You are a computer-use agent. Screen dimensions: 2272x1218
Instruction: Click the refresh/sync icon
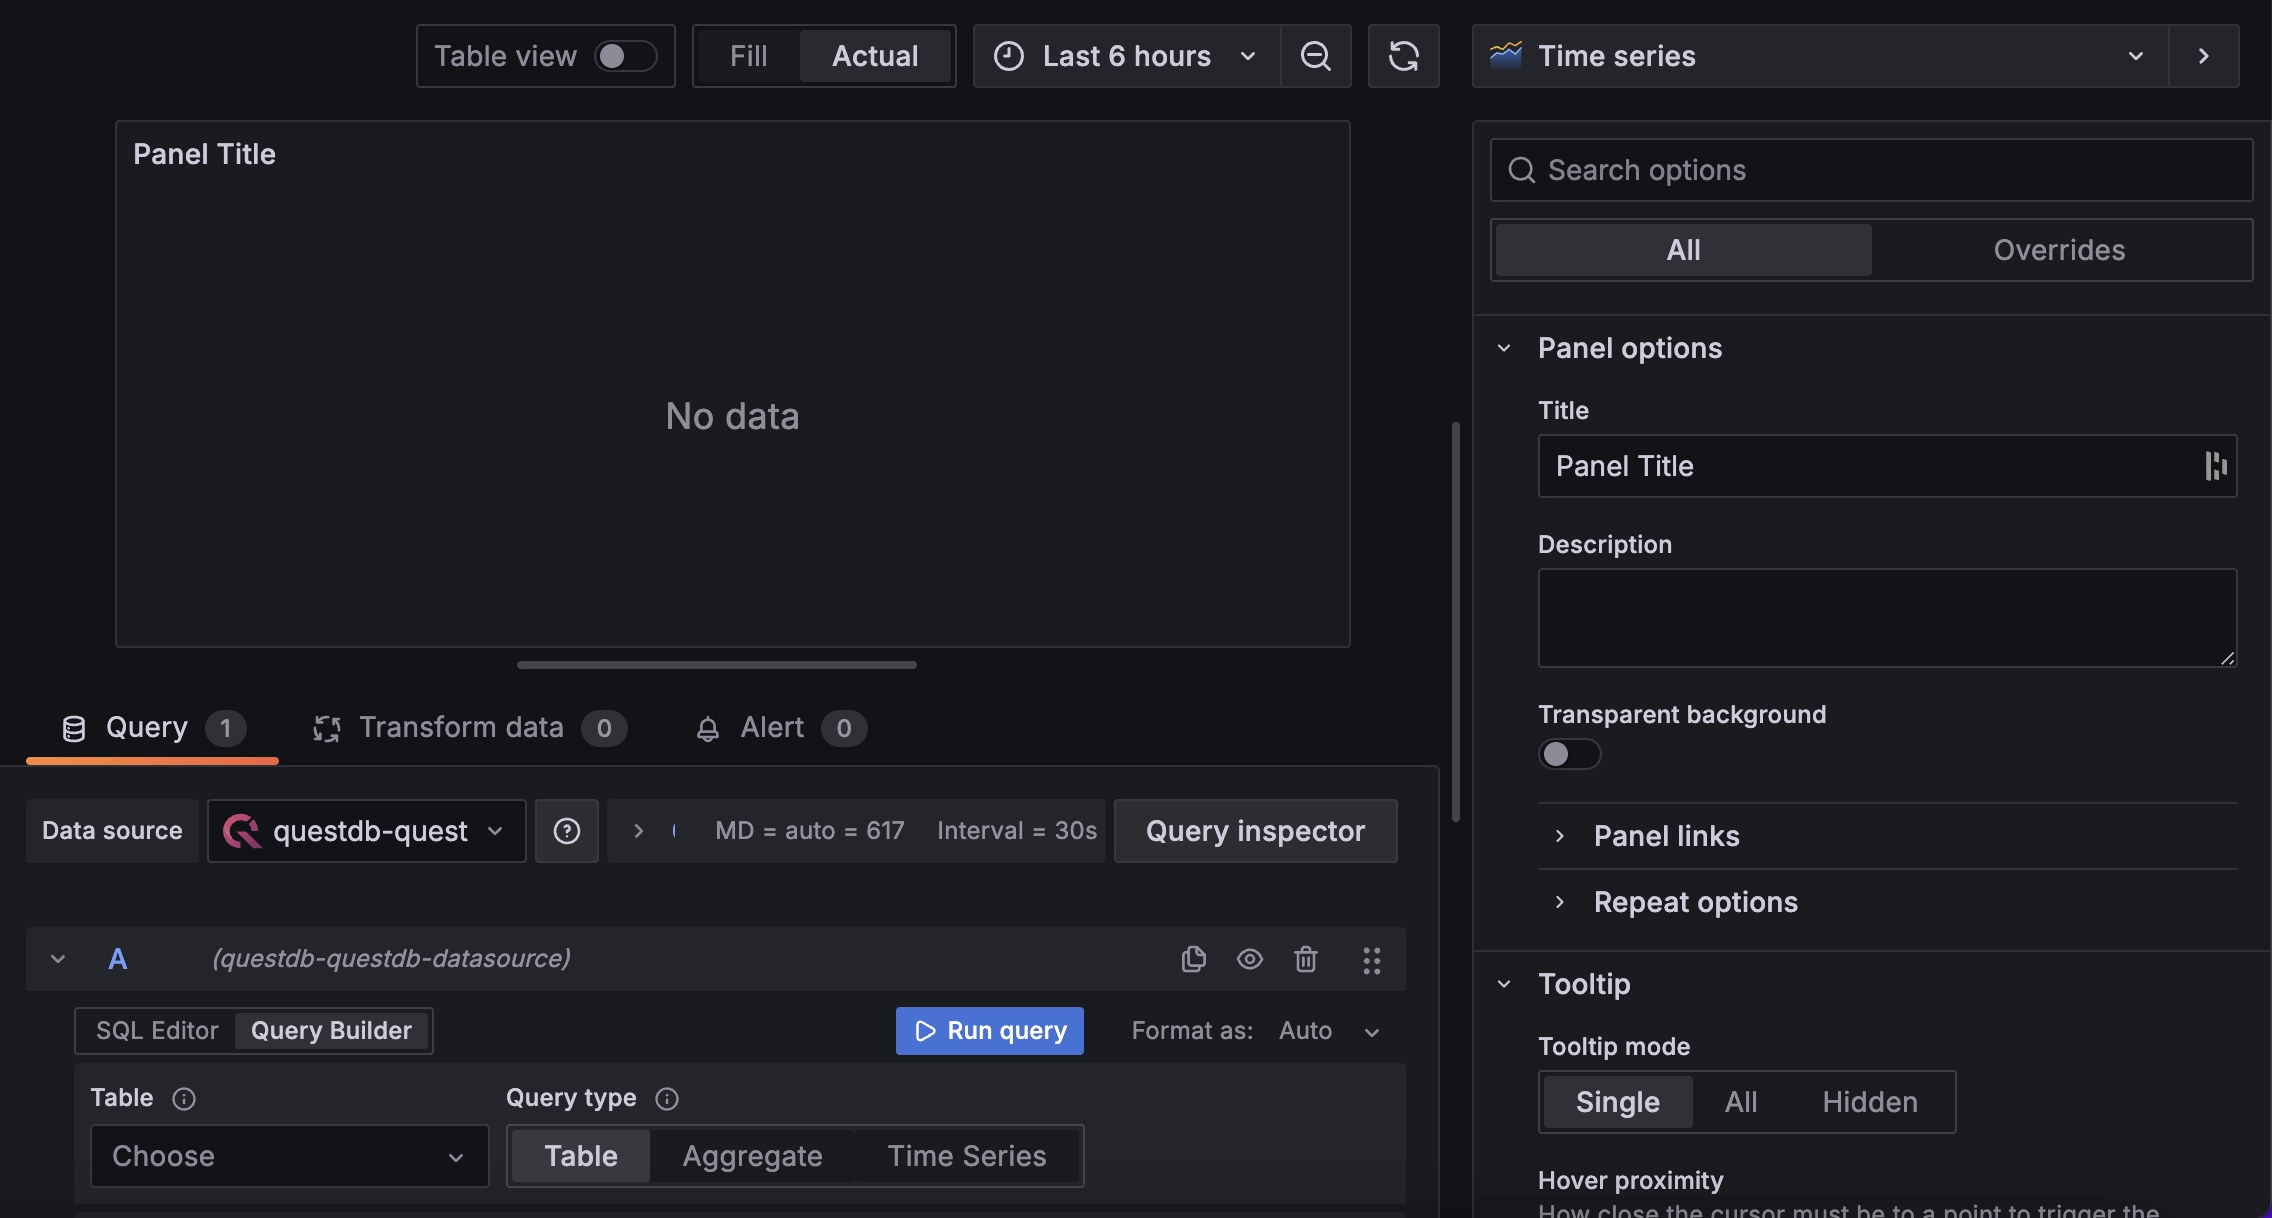tap(1402, 54)
